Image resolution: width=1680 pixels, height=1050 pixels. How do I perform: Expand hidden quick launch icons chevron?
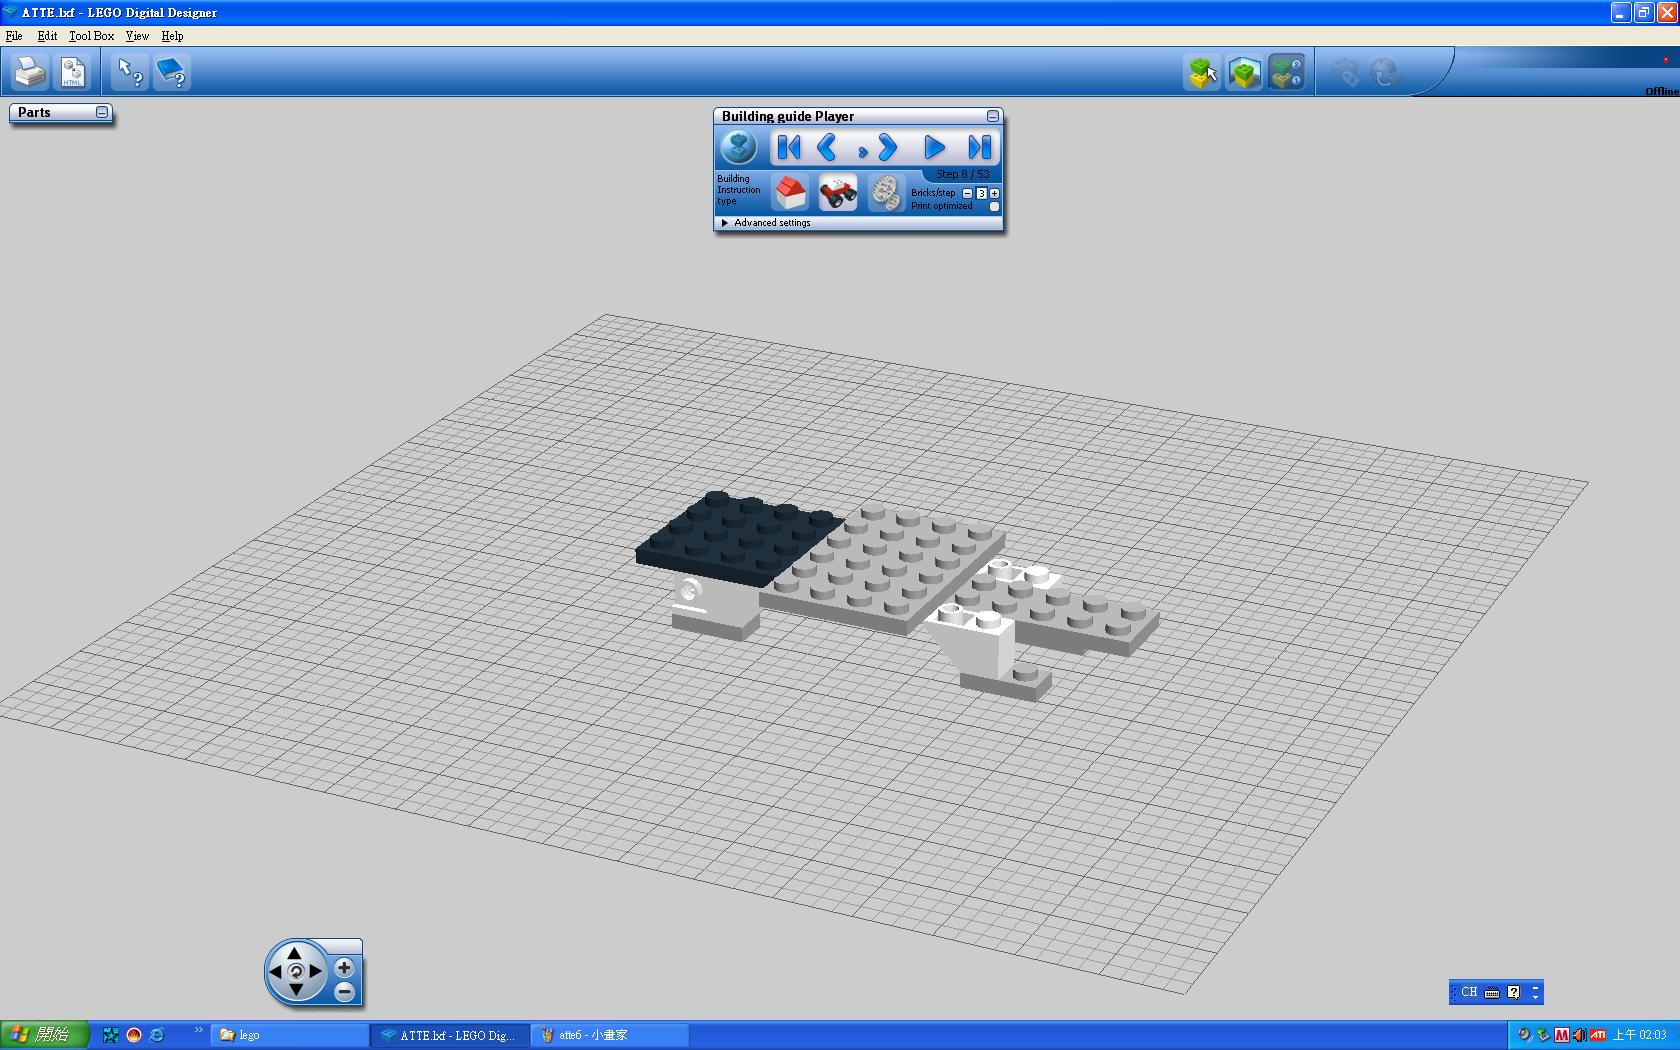(x=198, y=1030)
